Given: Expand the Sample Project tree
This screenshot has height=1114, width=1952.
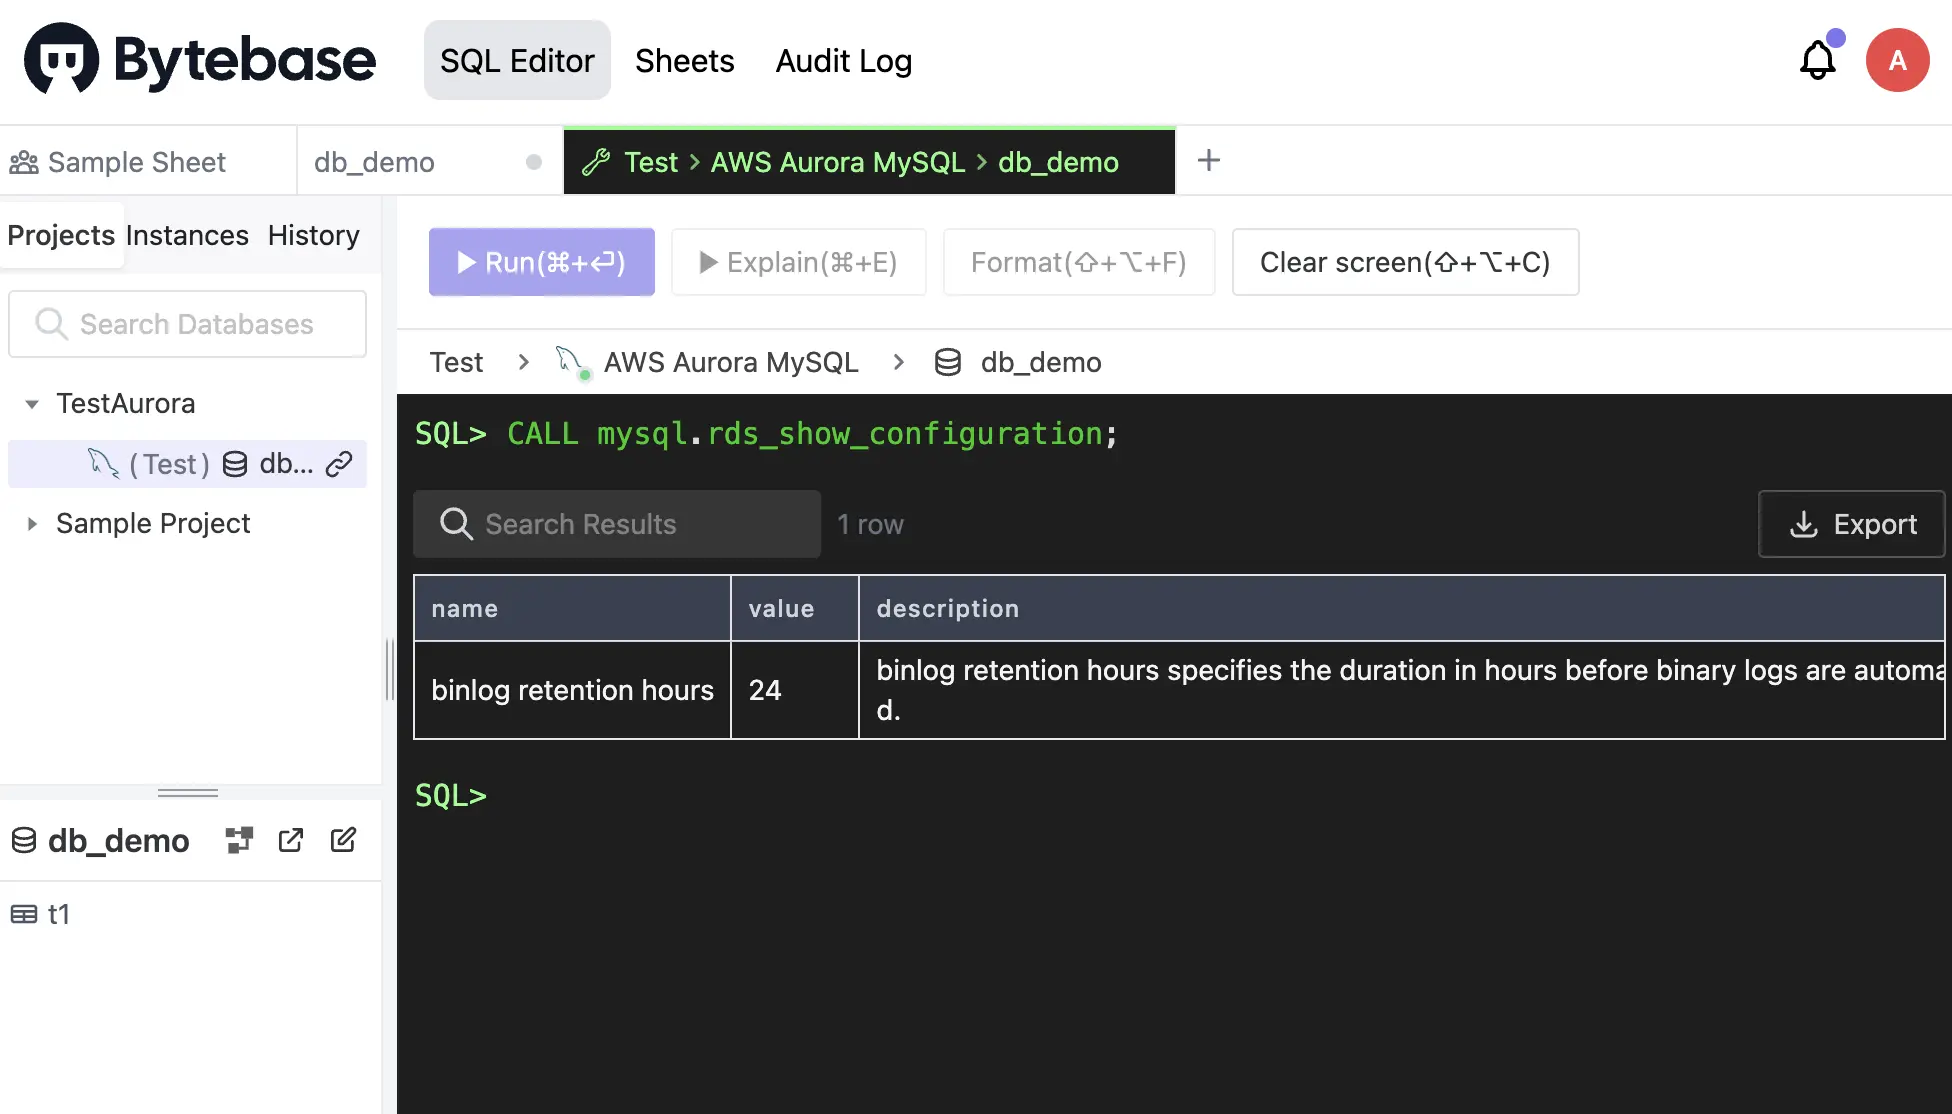Looking at the screenshot, I should click(31, 523).
